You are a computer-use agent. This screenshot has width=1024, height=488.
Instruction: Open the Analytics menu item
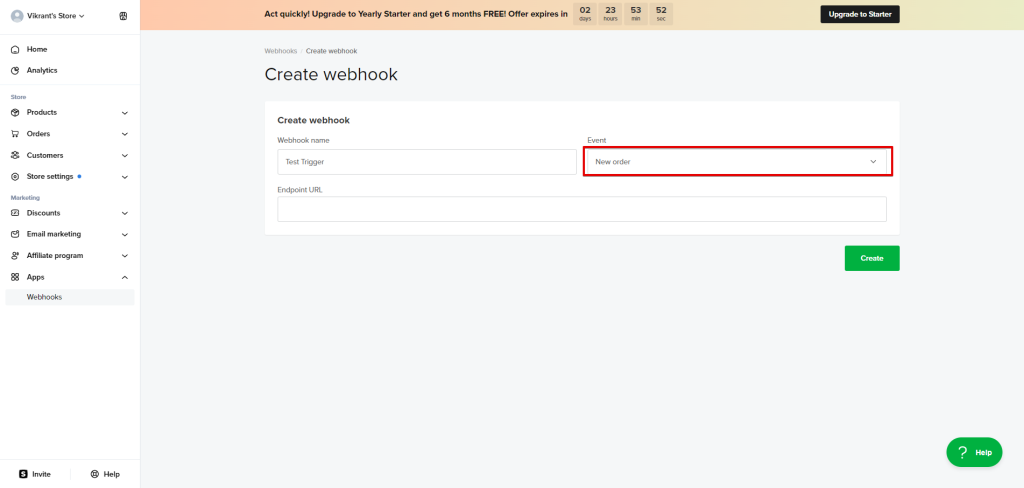click(x=42, y=70)
